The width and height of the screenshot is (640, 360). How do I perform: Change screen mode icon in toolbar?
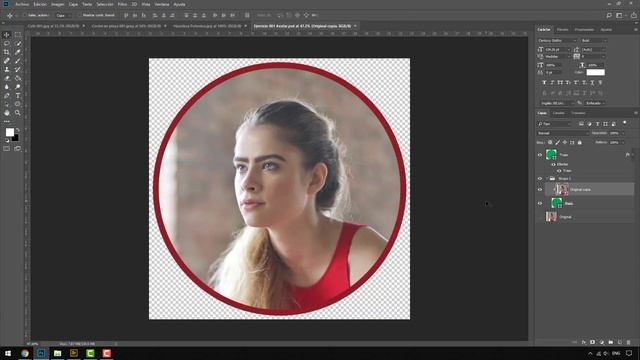18,149
